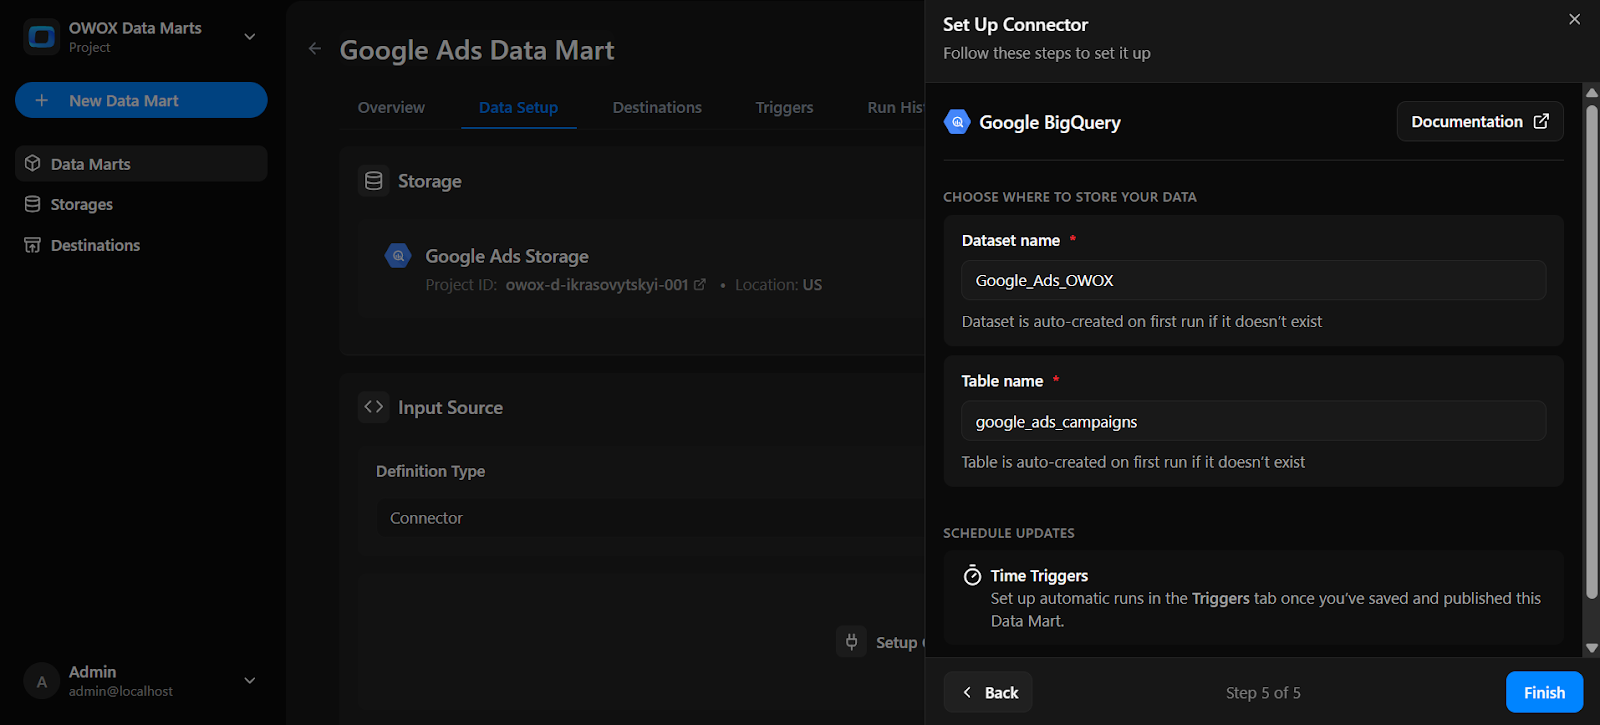Click the Table name input field
The width and height of the screenshot is (1600, 725).
(x=1254, y=421)
